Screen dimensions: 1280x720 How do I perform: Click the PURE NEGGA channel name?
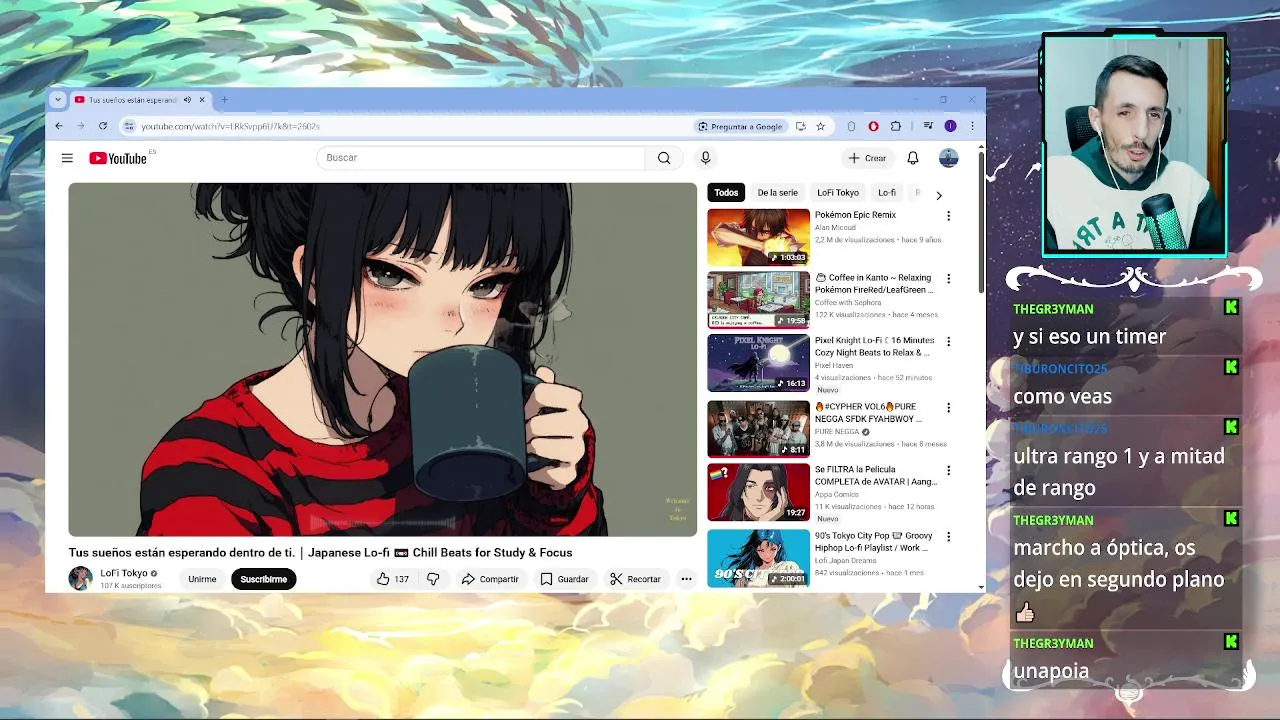click(x=838, y=432)
